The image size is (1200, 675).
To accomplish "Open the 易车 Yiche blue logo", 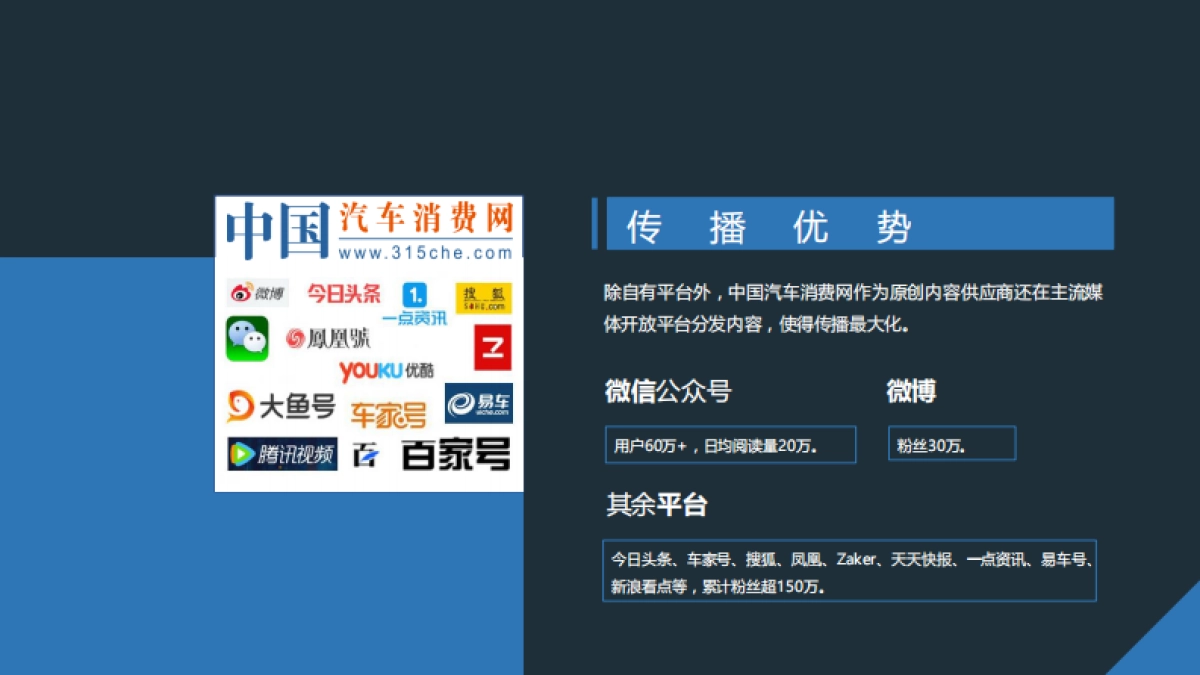I will 479,406.
